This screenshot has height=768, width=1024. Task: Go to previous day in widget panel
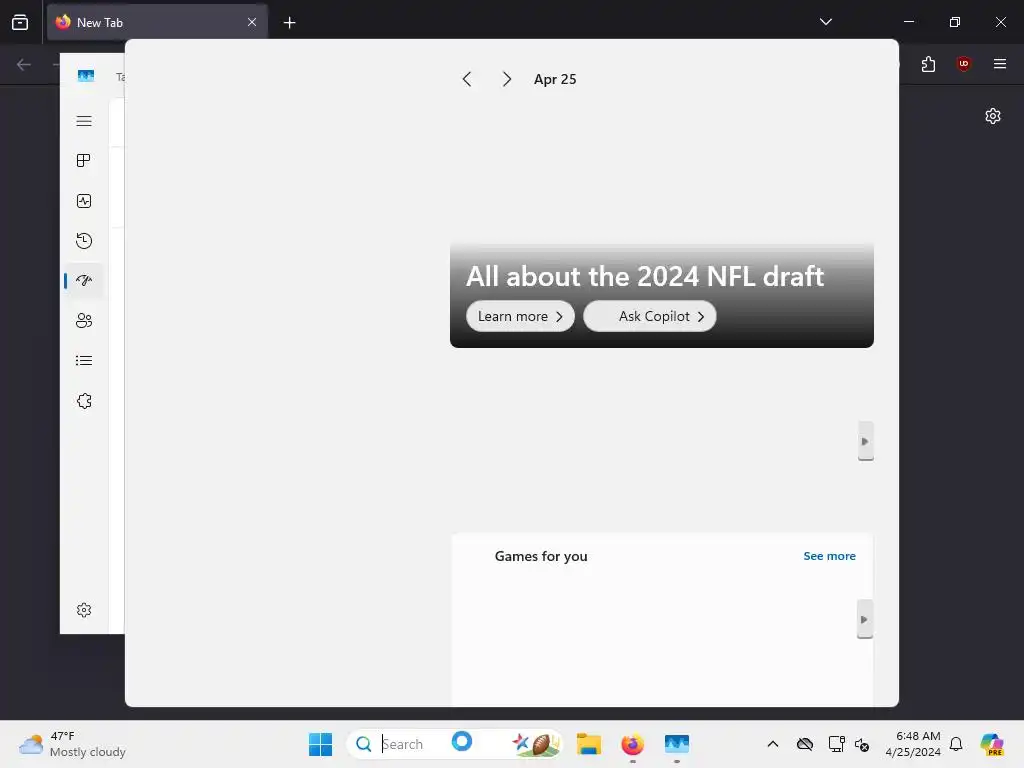pos(467,79)
